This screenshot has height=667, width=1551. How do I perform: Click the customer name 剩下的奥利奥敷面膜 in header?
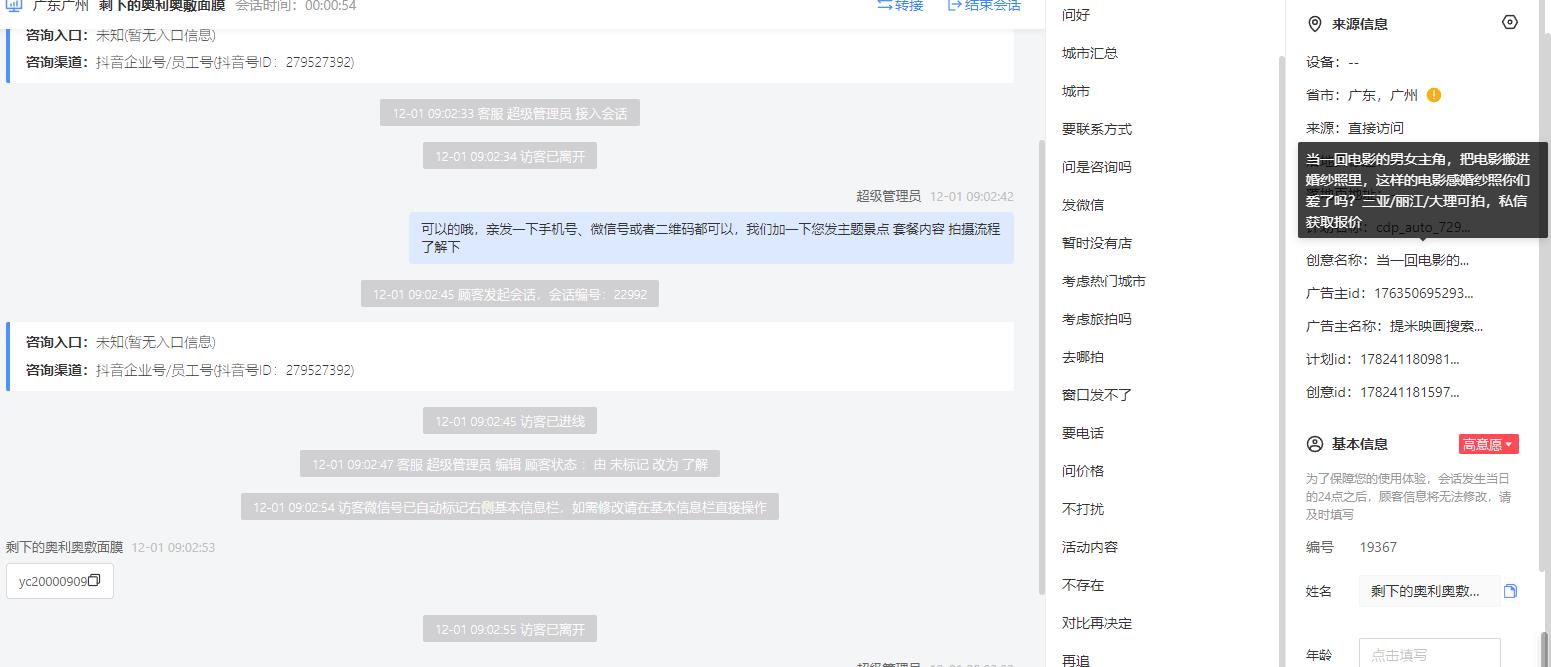(162, 6)
